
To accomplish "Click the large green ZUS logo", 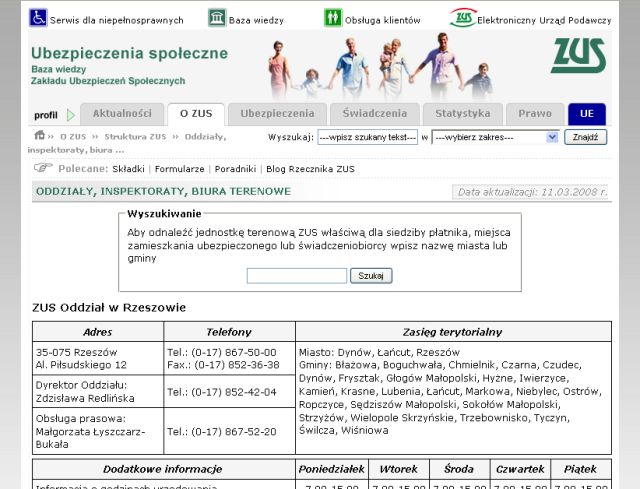I will 578,57.
